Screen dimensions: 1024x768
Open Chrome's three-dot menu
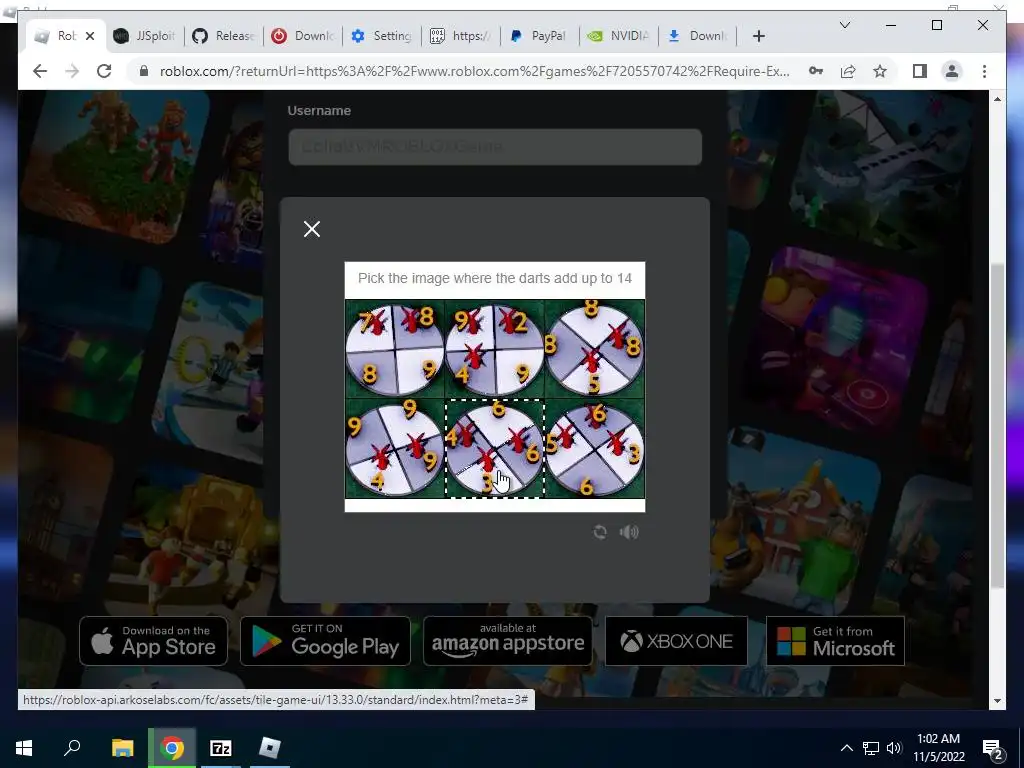[x=984, y=71]
